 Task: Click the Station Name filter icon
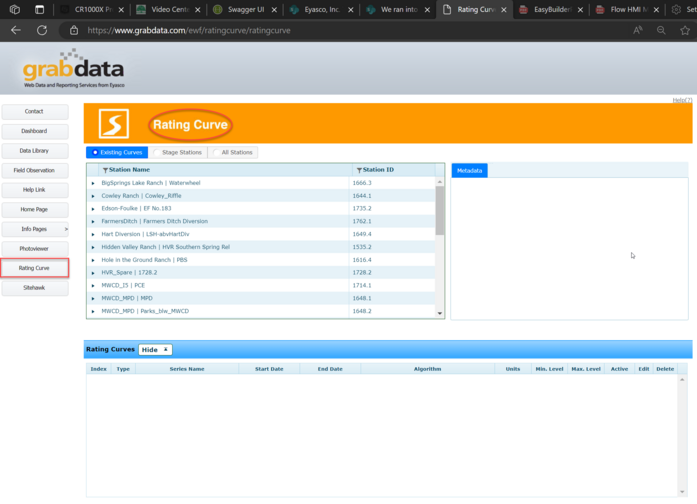105,170
